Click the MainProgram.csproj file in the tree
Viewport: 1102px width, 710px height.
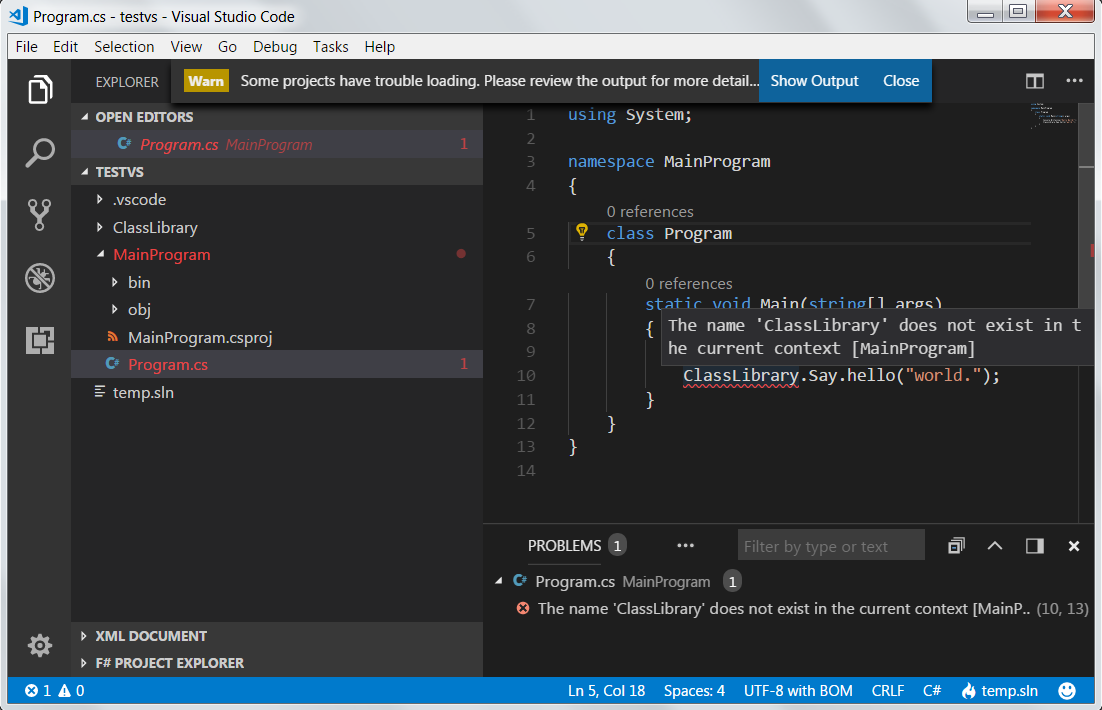coord(200,337)
